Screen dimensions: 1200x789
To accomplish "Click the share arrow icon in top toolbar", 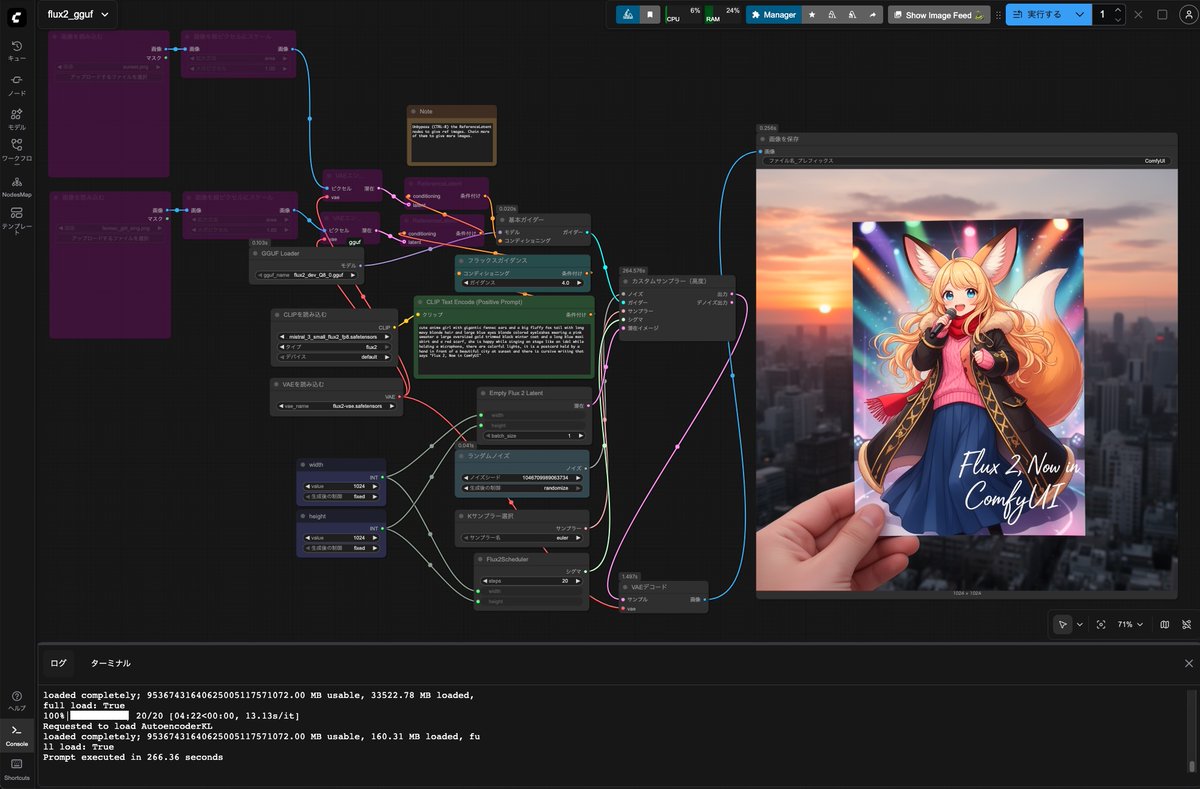I will click(x=872, y=15).
